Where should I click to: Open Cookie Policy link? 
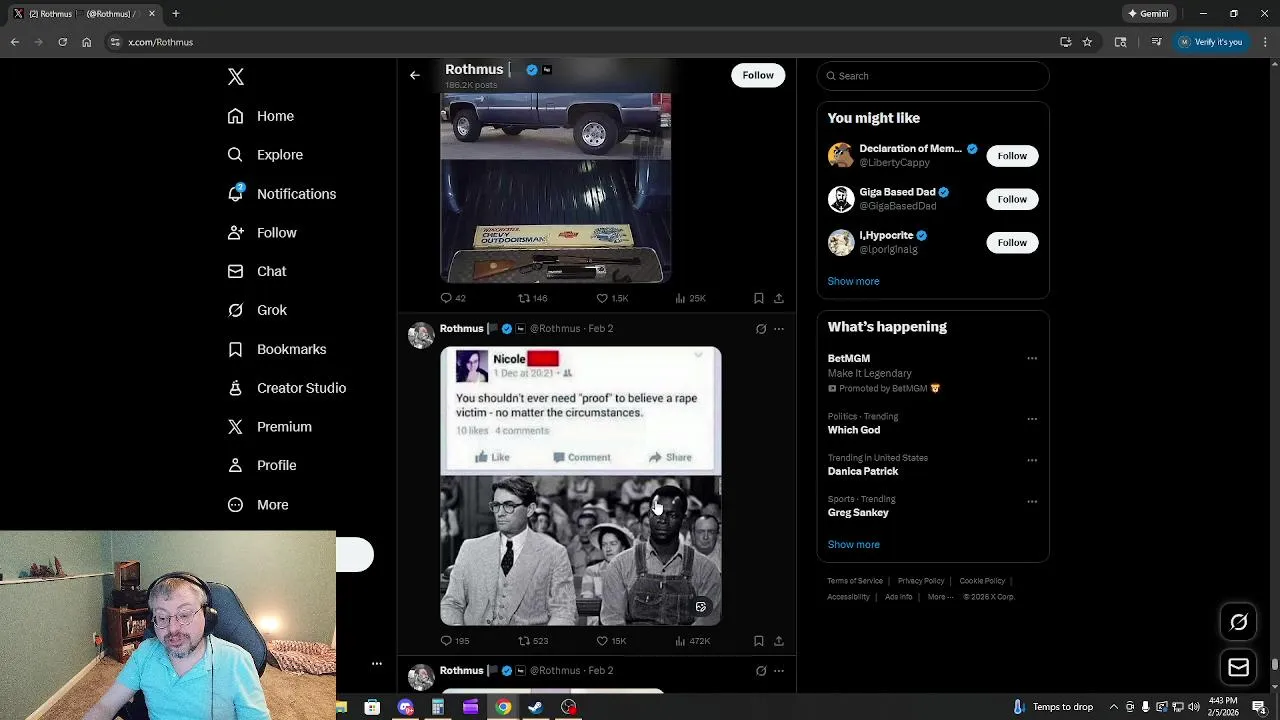982,581
